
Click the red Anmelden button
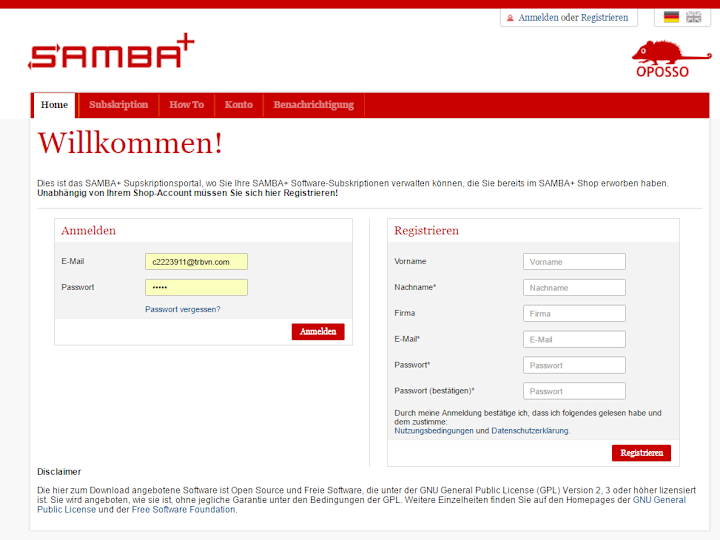318,332
